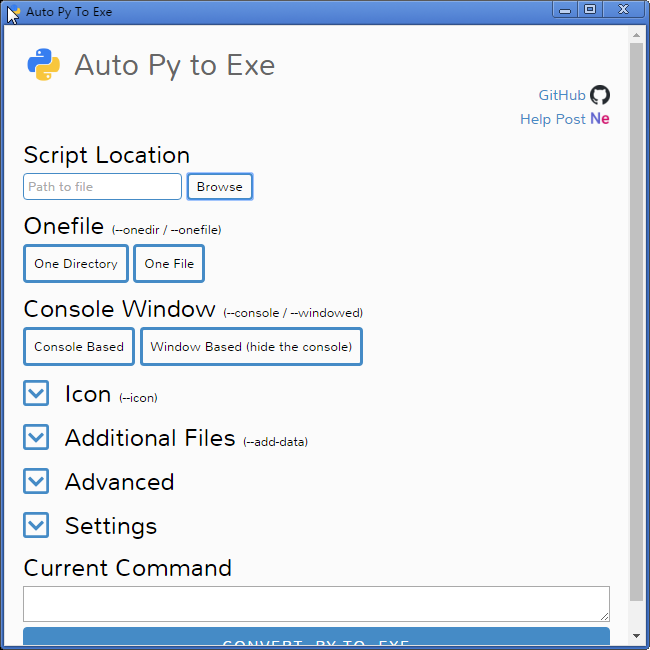Click the Settings heading text

click(x=111, y=526)
